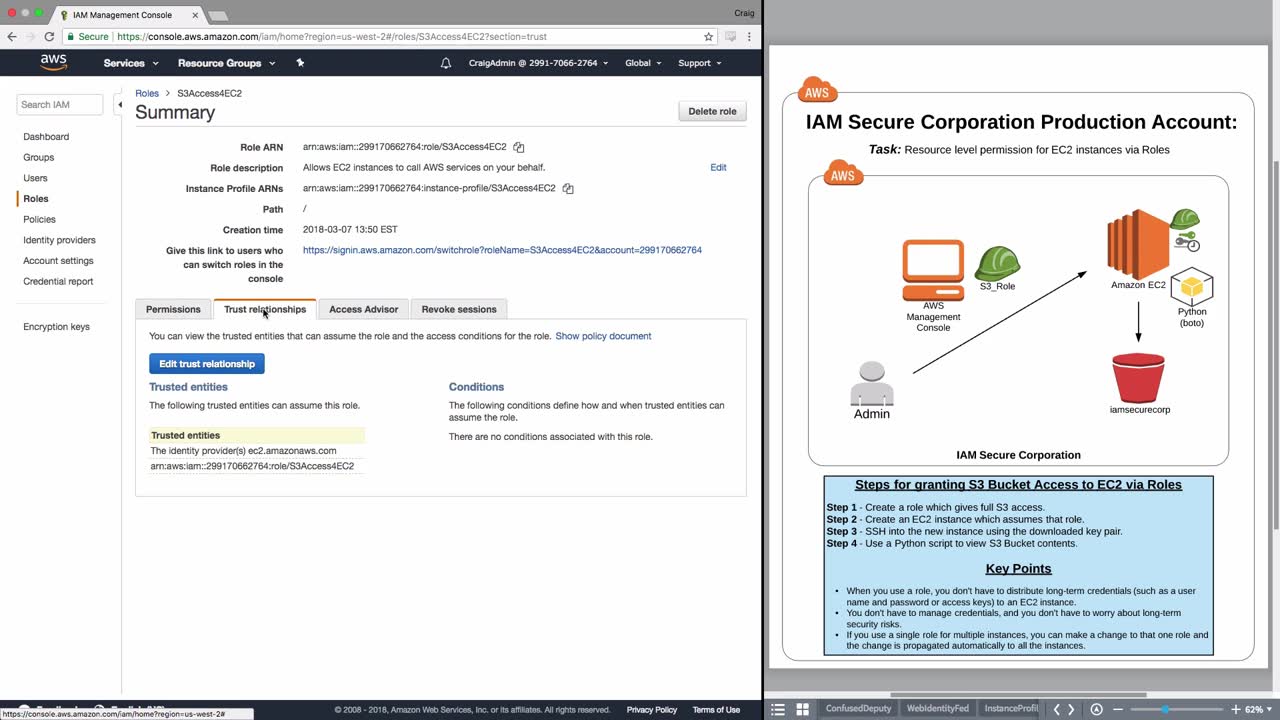Click Edit trust relationship button

coord(207,364)
